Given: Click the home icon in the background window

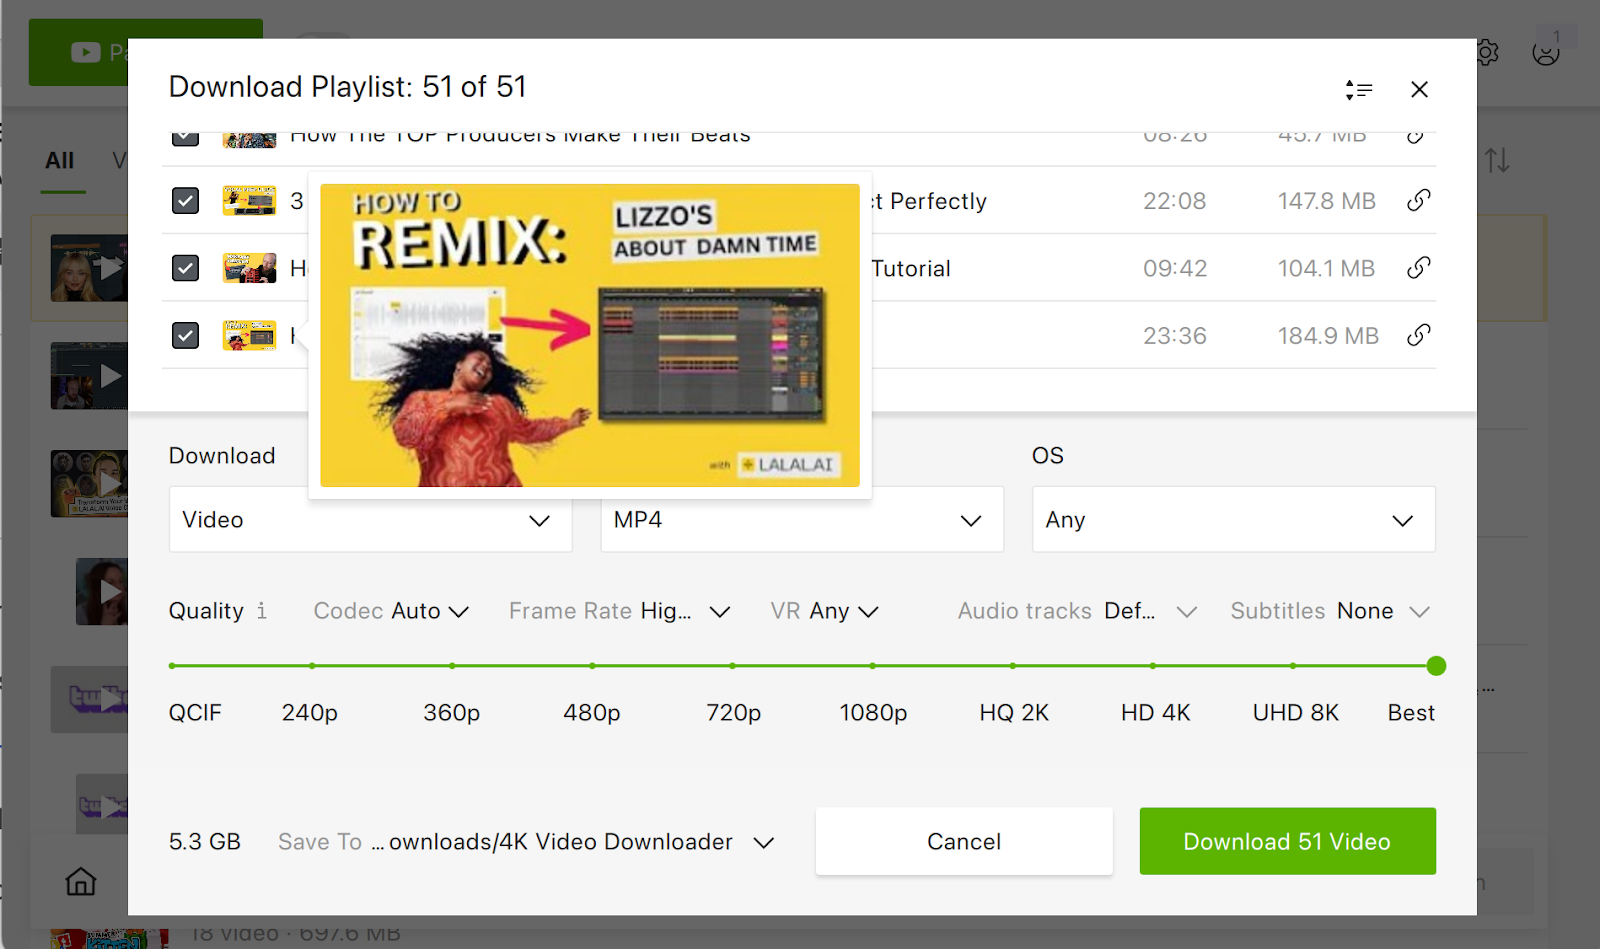Looking at the screenshot, I should (x=81, y=881).
